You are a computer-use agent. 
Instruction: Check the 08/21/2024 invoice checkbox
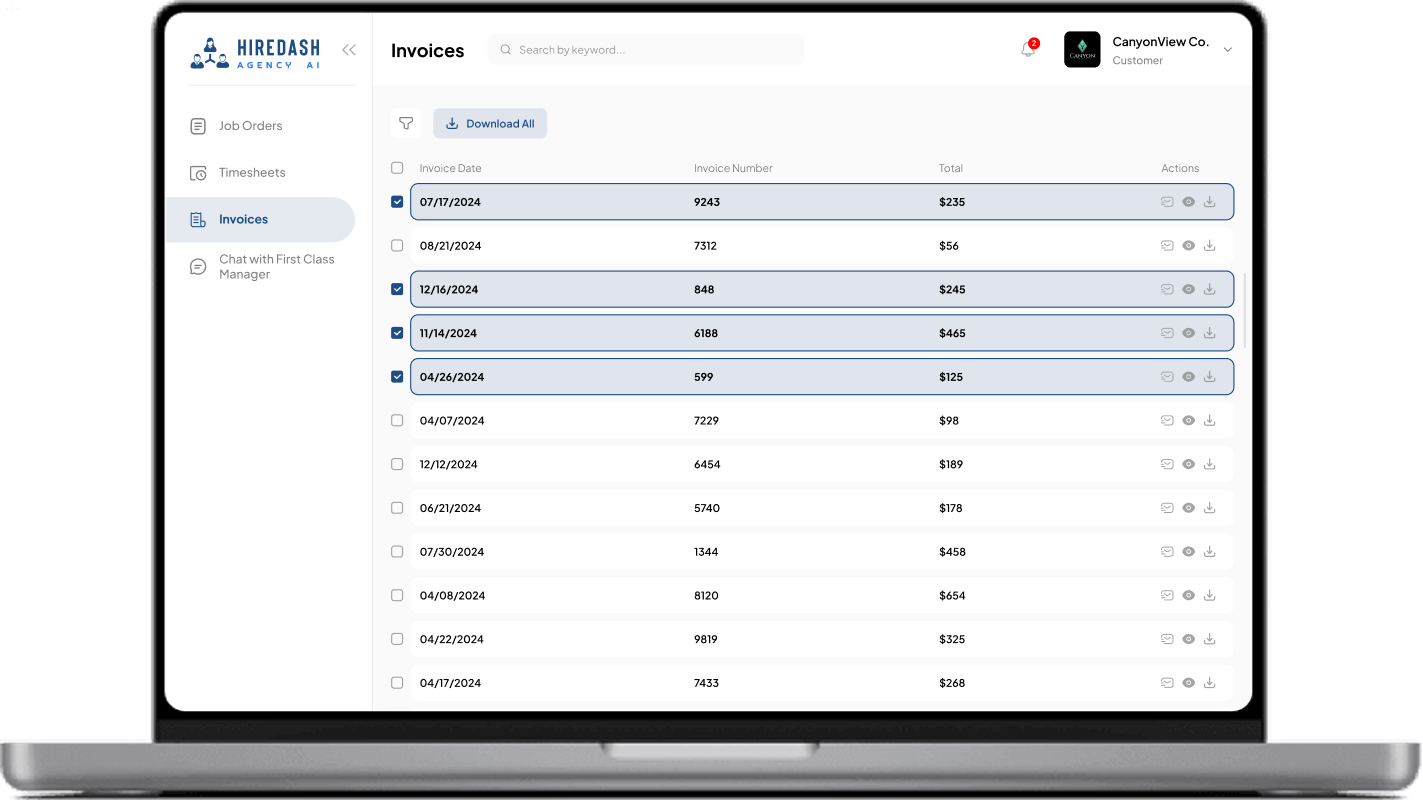click(397, 246)
